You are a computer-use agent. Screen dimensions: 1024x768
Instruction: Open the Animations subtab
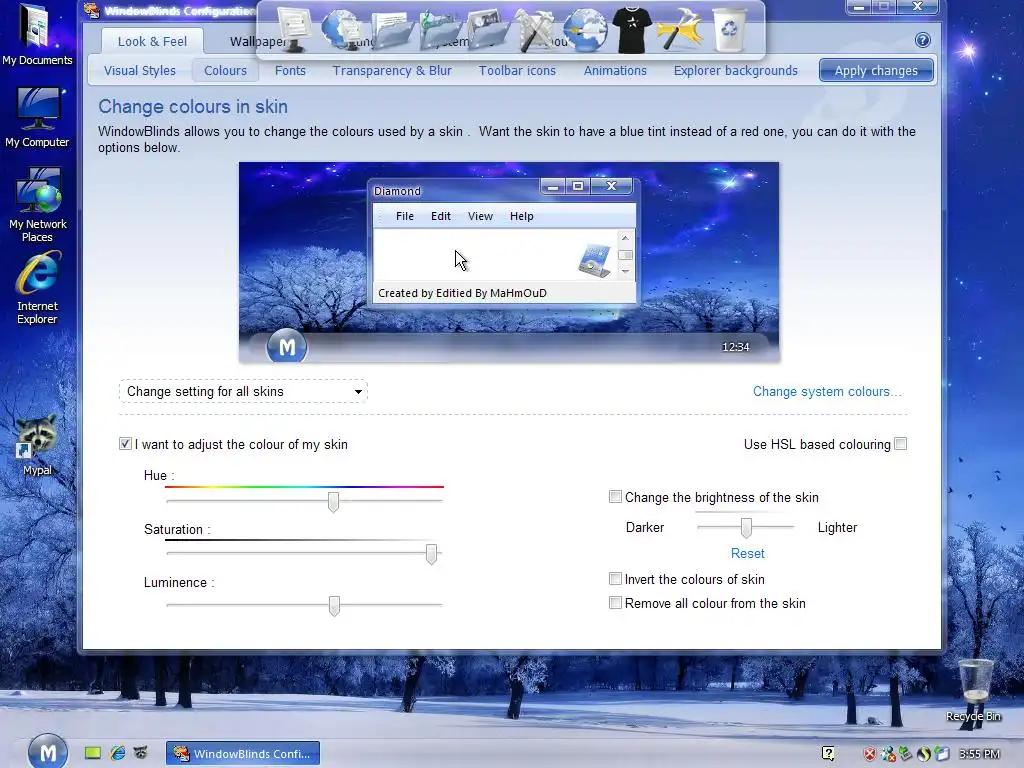tap(615, 71)
